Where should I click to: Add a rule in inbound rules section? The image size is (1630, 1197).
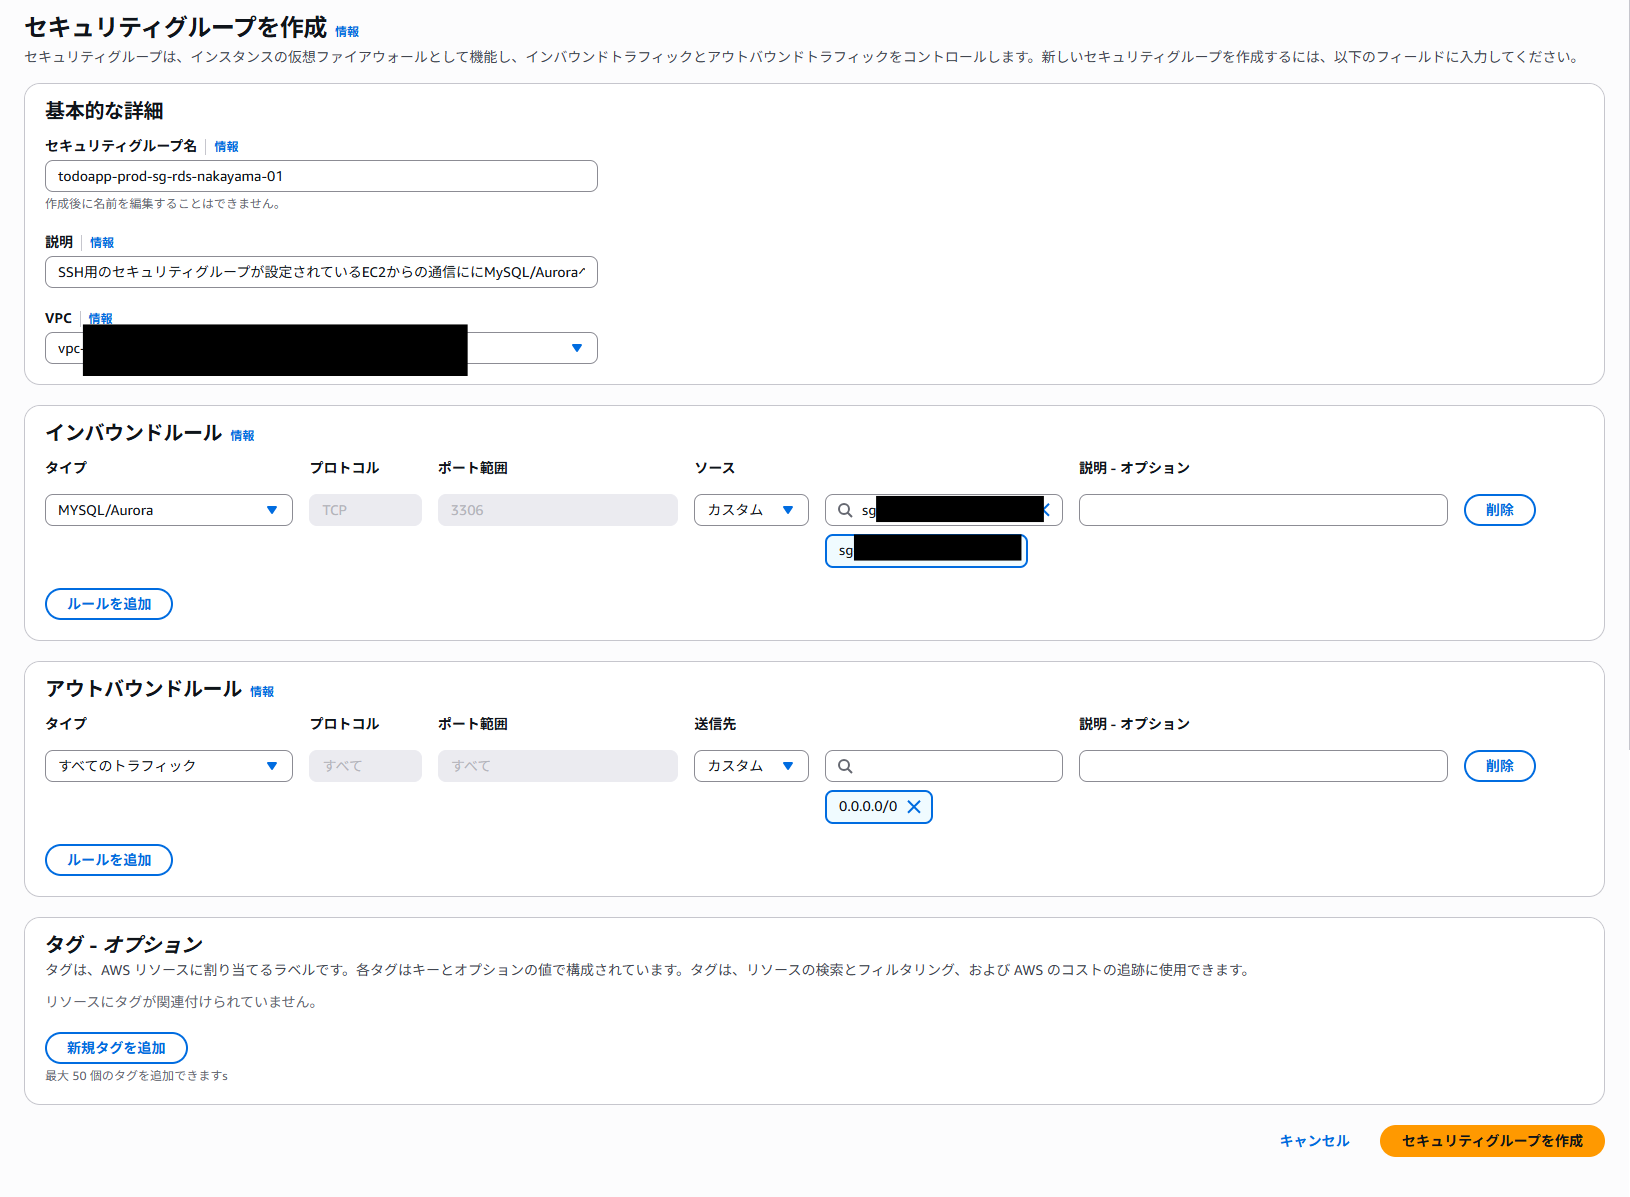[x=109, y=604]
